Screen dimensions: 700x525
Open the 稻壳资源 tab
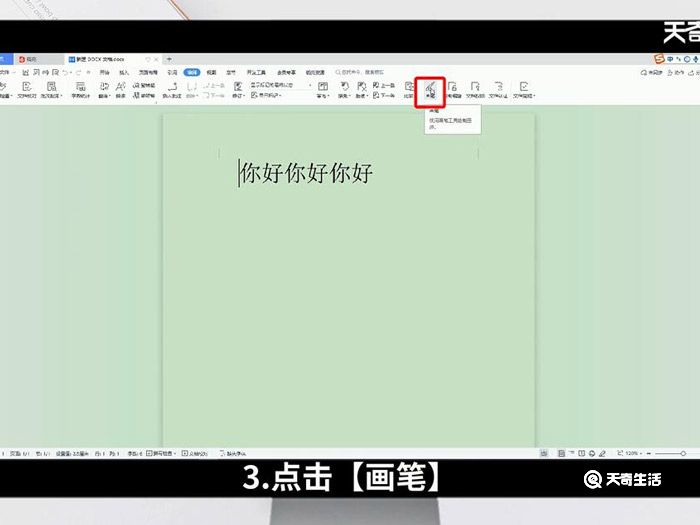(x=315, y=72)
